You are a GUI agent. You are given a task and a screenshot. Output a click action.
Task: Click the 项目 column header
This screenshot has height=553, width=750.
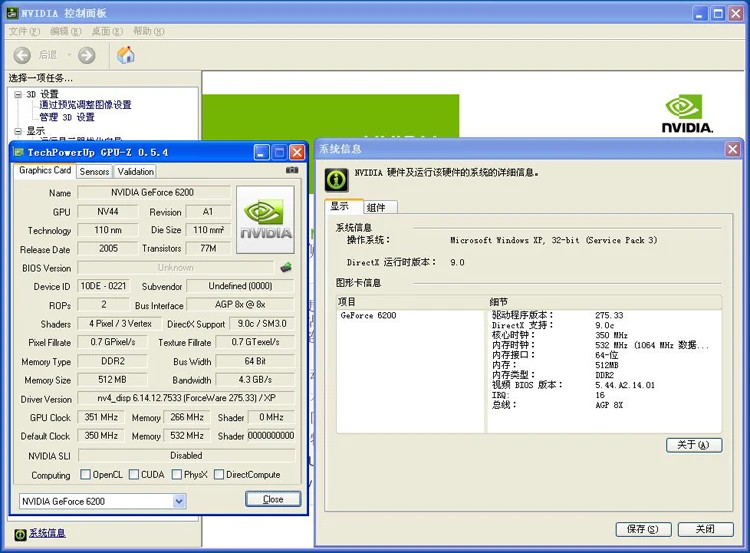(411, 302)
